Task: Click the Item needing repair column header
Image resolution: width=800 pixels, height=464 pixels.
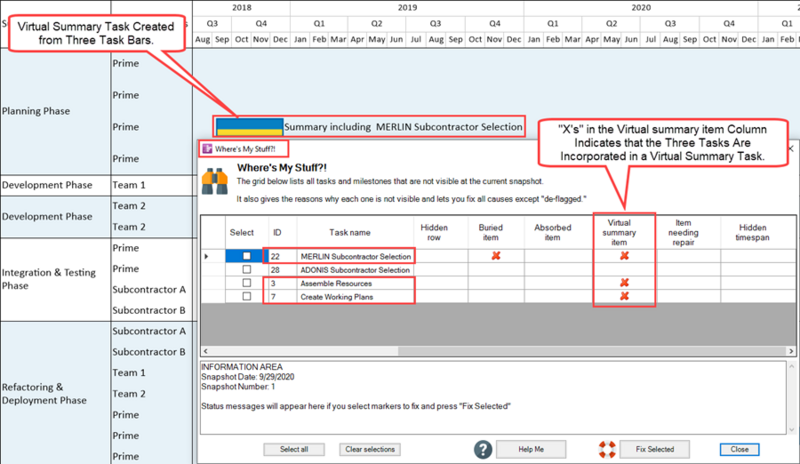Action: pos(683,232)
